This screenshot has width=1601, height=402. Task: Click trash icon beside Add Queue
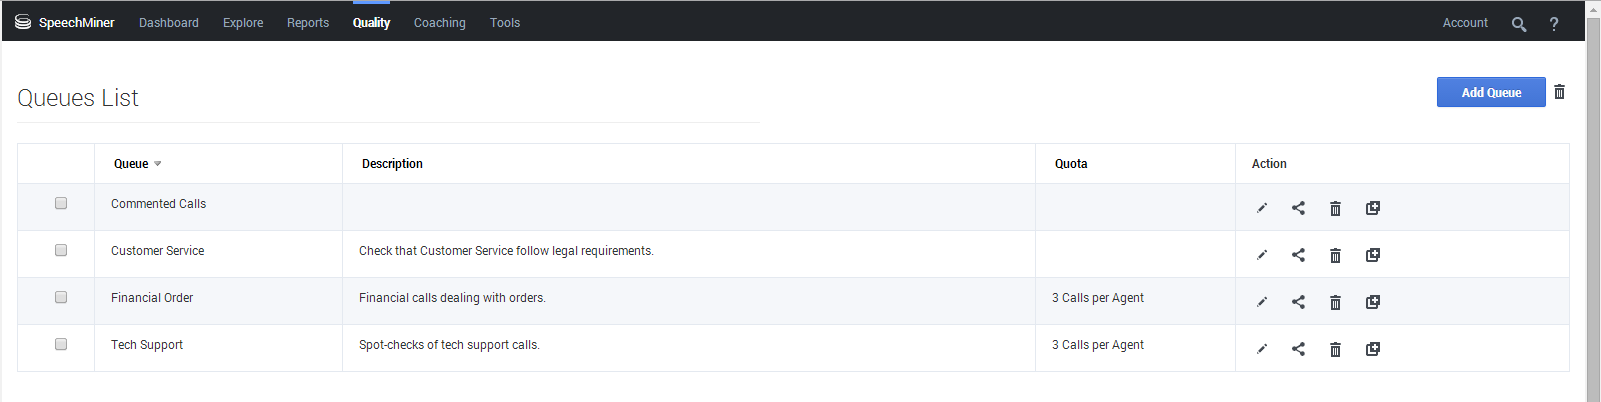[1559, 92]
